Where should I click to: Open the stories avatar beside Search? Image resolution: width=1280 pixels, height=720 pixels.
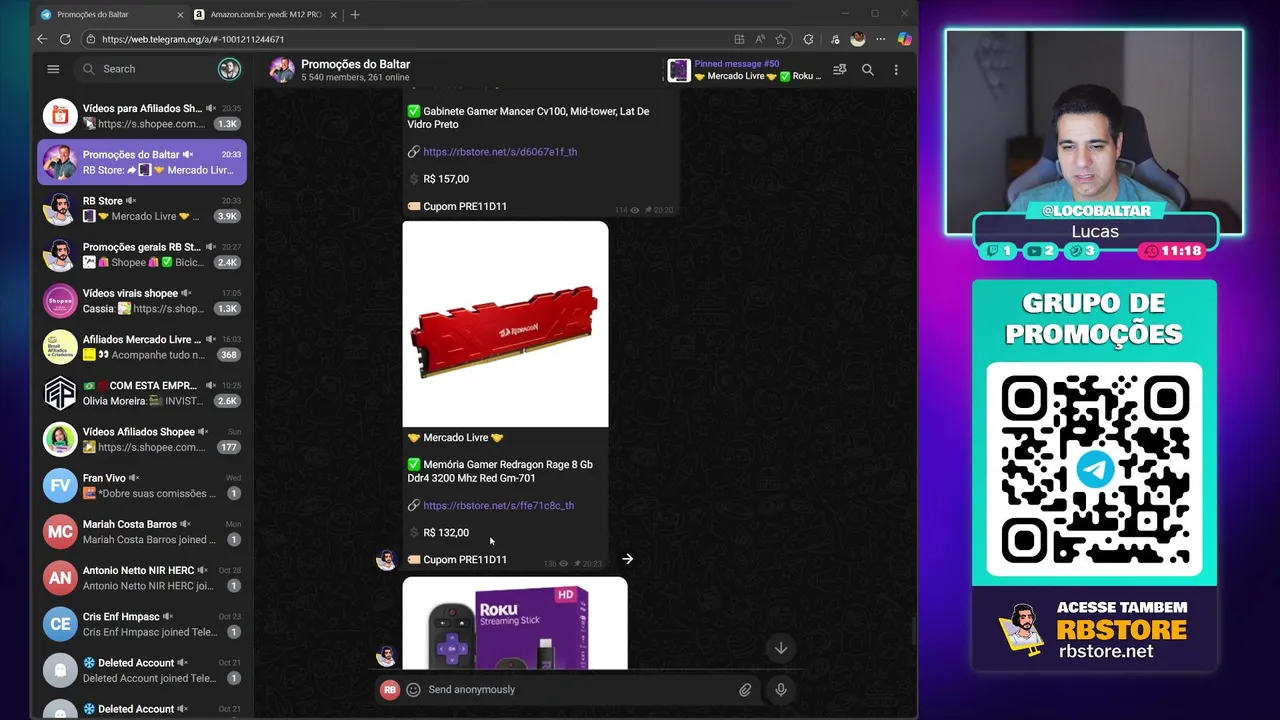(229, 69)
